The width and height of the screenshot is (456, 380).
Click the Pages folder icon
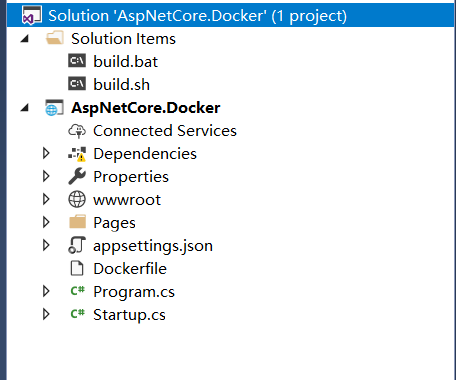coord(77,222)
